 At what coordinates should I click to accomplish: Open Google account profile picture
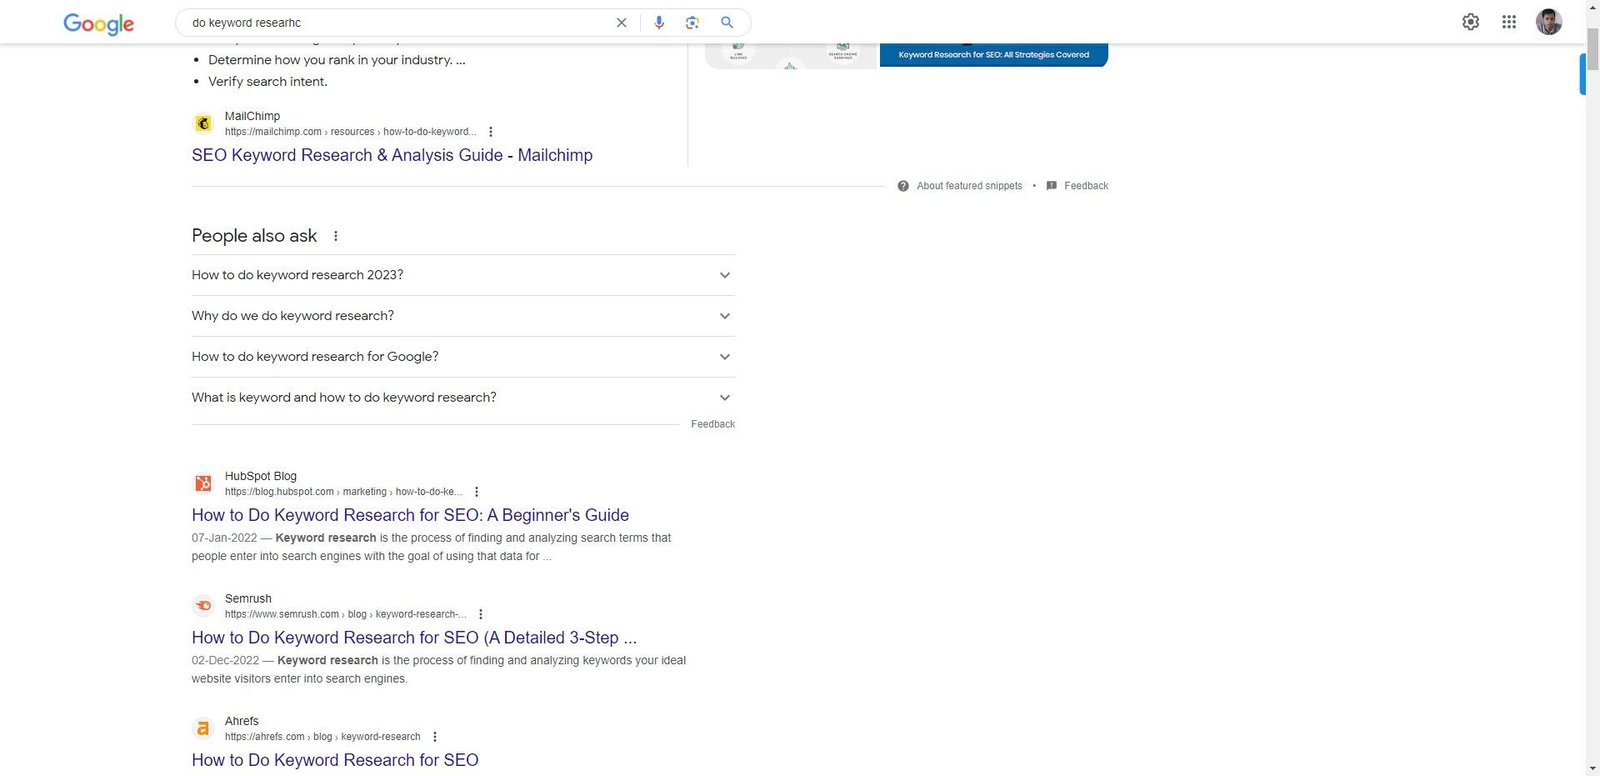point(1549,22)
